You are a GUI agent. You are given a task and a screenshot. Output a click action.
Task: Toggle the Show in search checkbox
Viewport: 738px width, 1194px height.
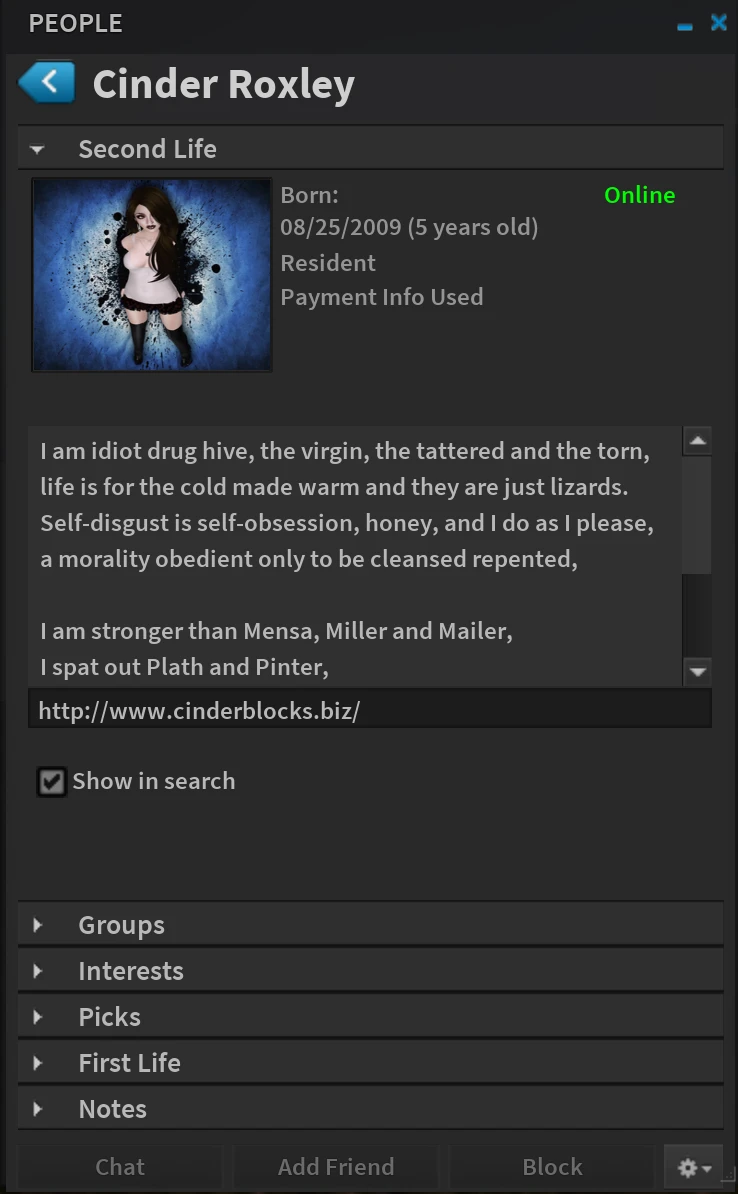click(51, 781)
